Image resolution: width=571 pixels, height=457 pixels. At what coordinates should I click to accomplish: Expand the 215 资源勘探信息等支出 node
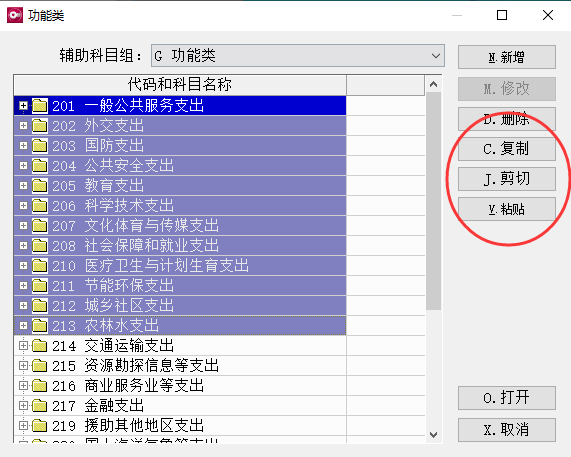[23, 365]
